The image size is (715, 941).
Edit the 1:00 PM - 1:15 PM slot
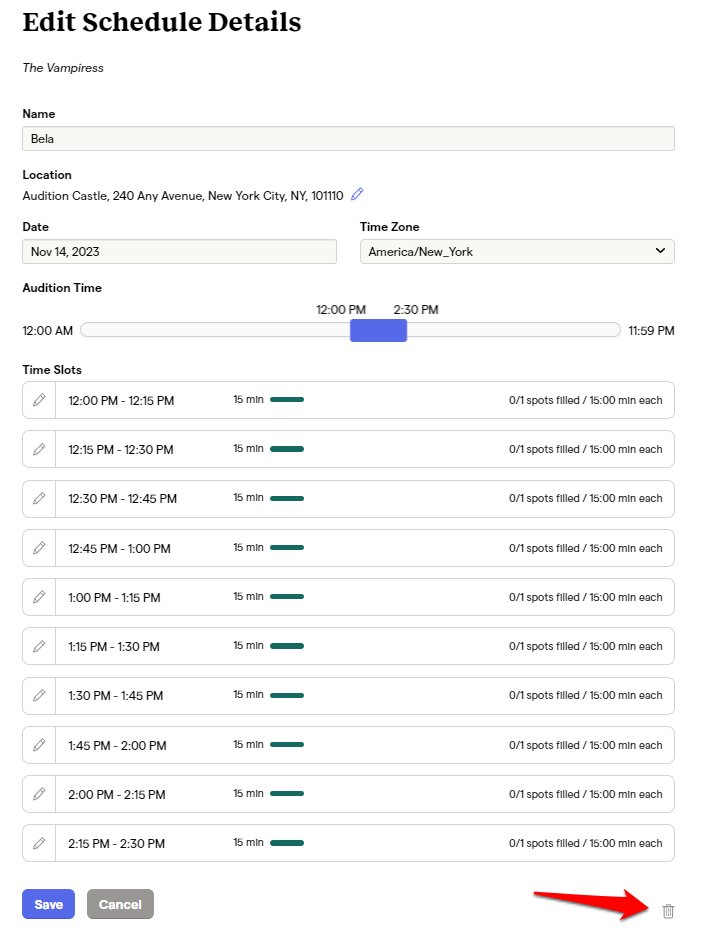[39, 597]
